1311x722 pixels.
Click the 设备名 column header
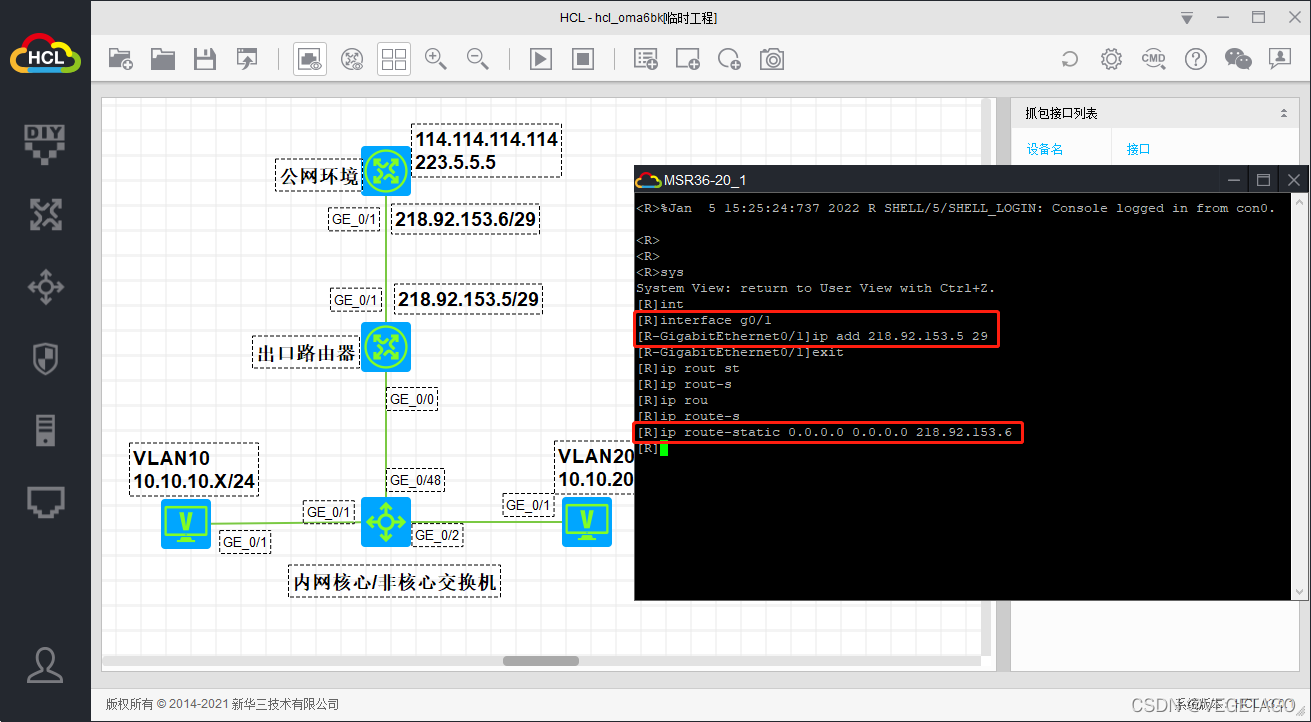point(1044,149)
